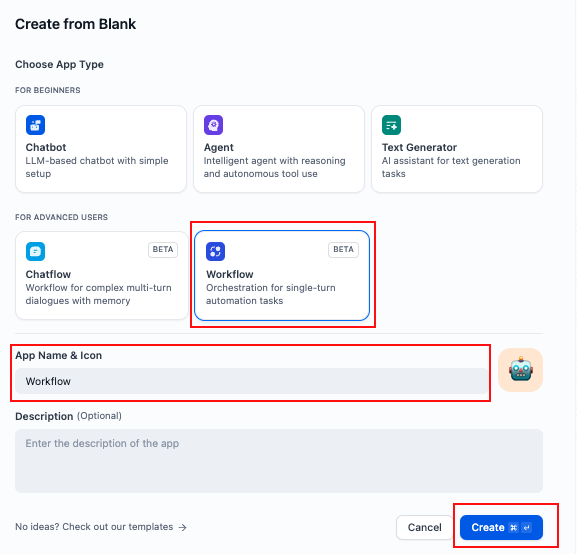Choose the Workflow app type card
The height and width of the screenshot is (554, 577).
point(282,275)
